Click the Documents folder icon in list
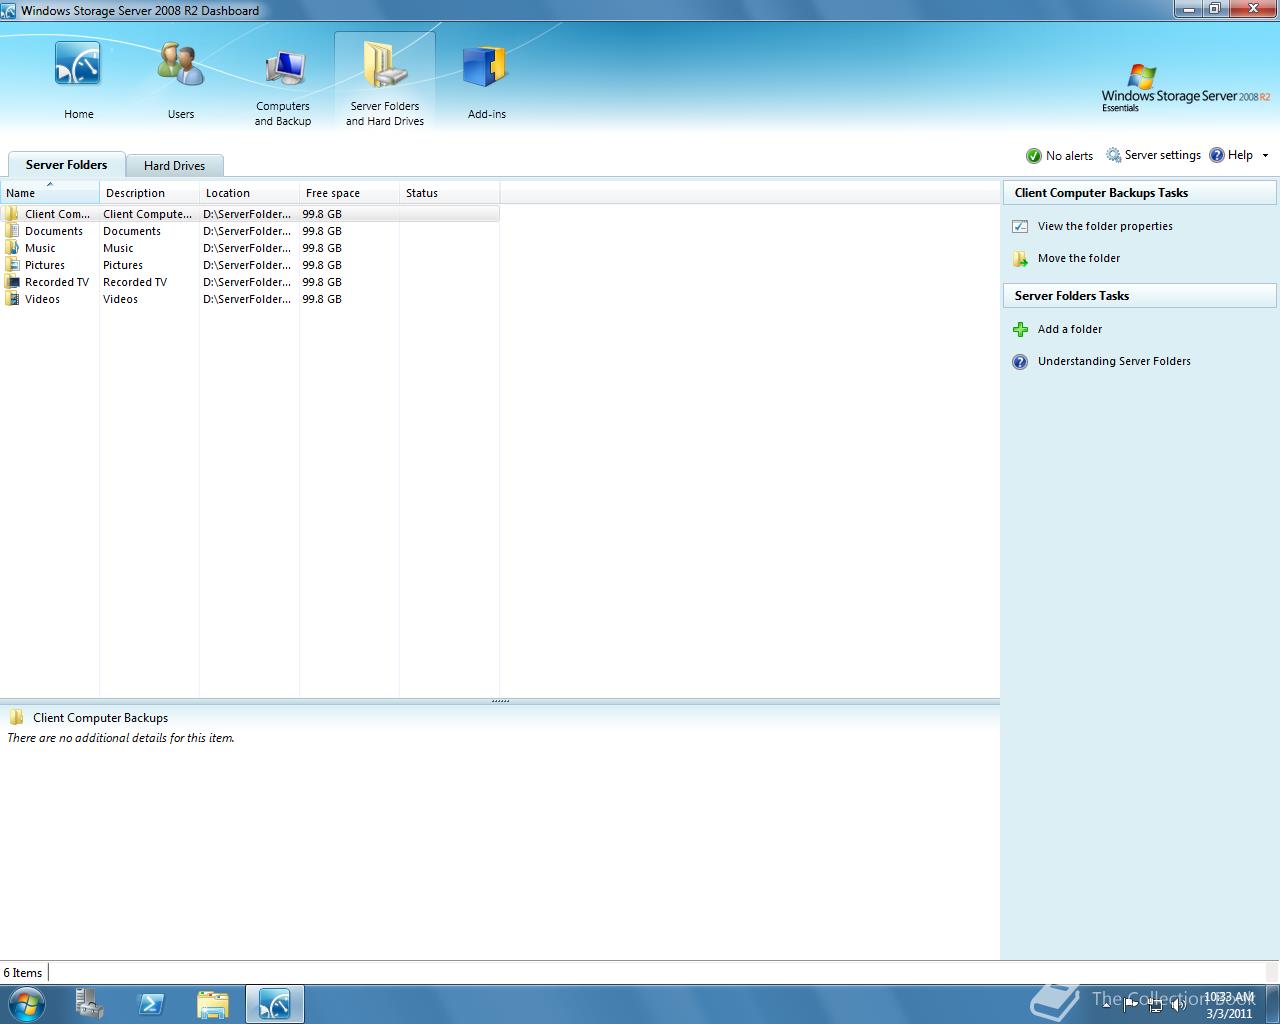1280x1024 pixels. click(11, 231)
